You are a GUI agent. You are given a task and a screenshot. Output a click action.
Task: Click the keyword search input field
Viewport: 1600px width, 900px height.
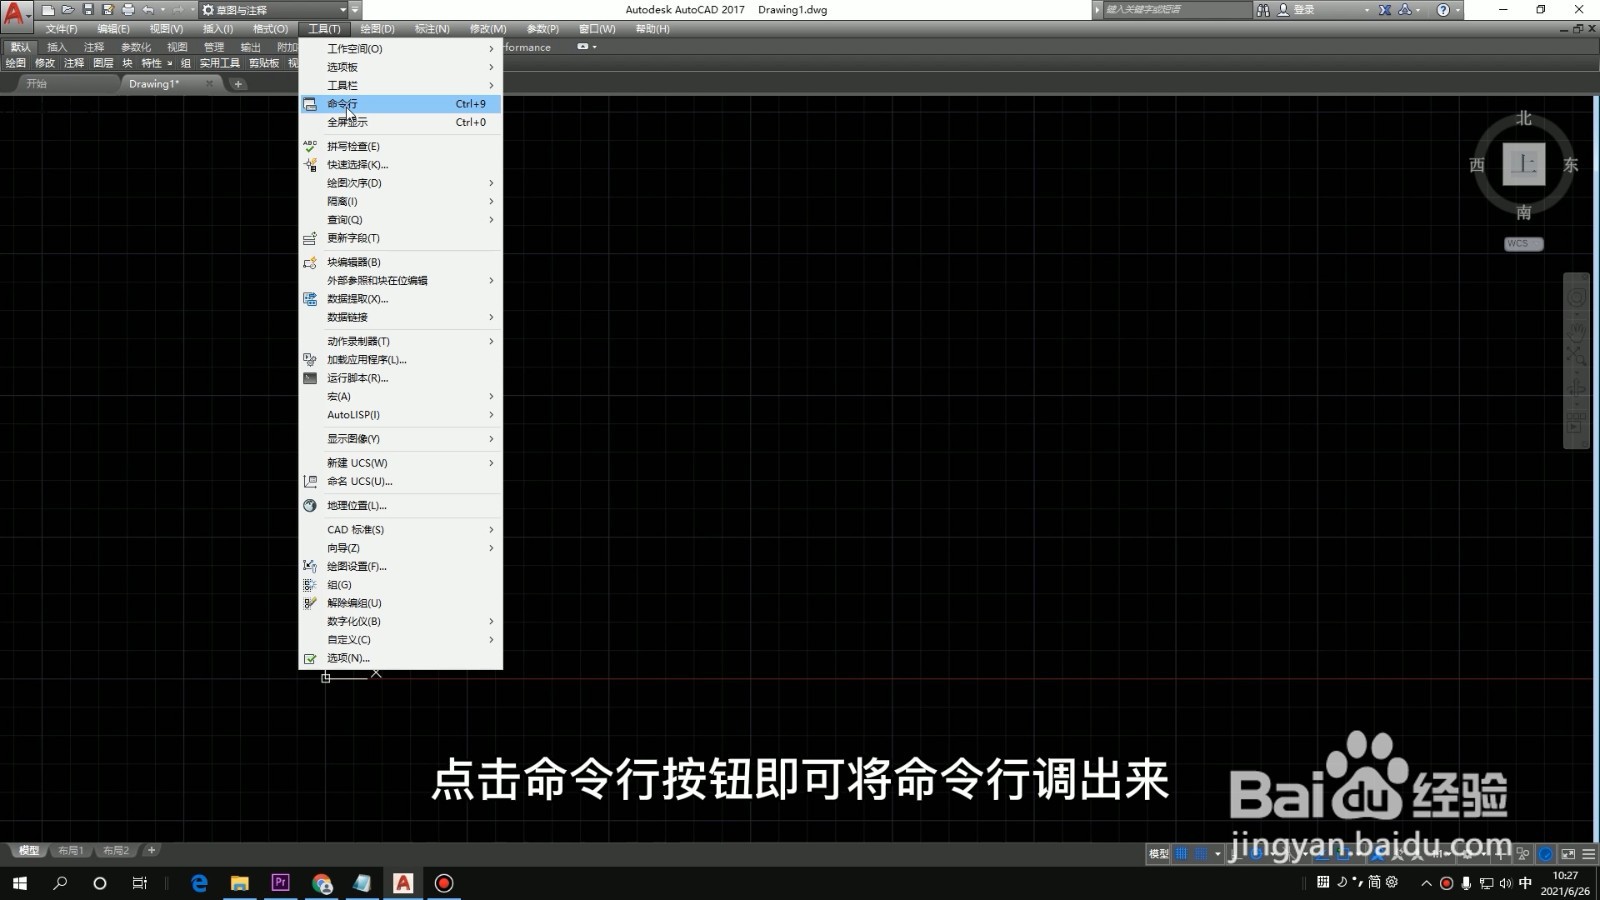tap(1177, 9)
